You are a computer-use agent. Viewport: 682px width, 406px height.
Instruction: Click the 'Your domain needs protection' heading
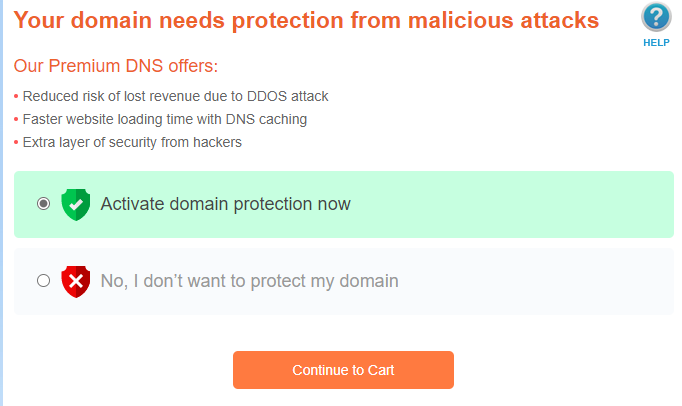click(x=306, y=19)
